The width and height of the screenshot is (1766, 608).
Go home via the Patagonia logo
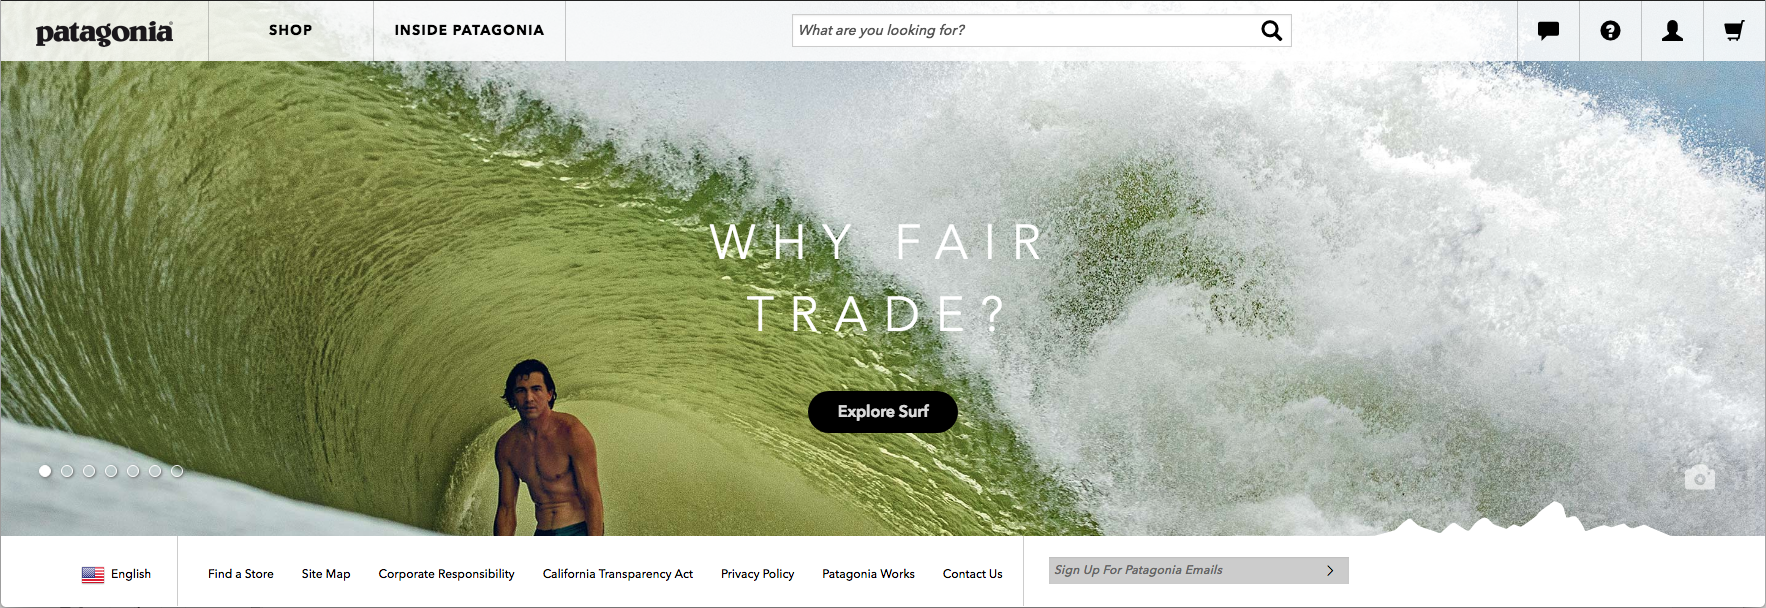tap(104, 33)
